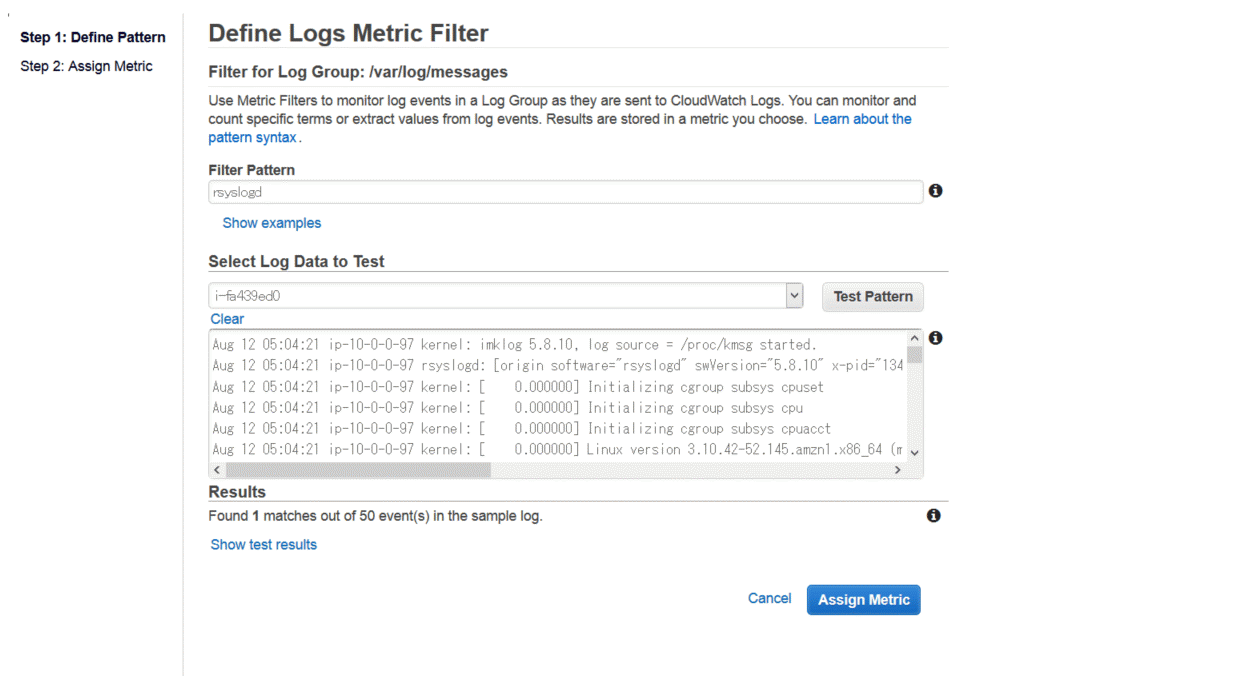Click the info icon beside Results
This screenshot has width=1236, height=676.
point(933,516)
